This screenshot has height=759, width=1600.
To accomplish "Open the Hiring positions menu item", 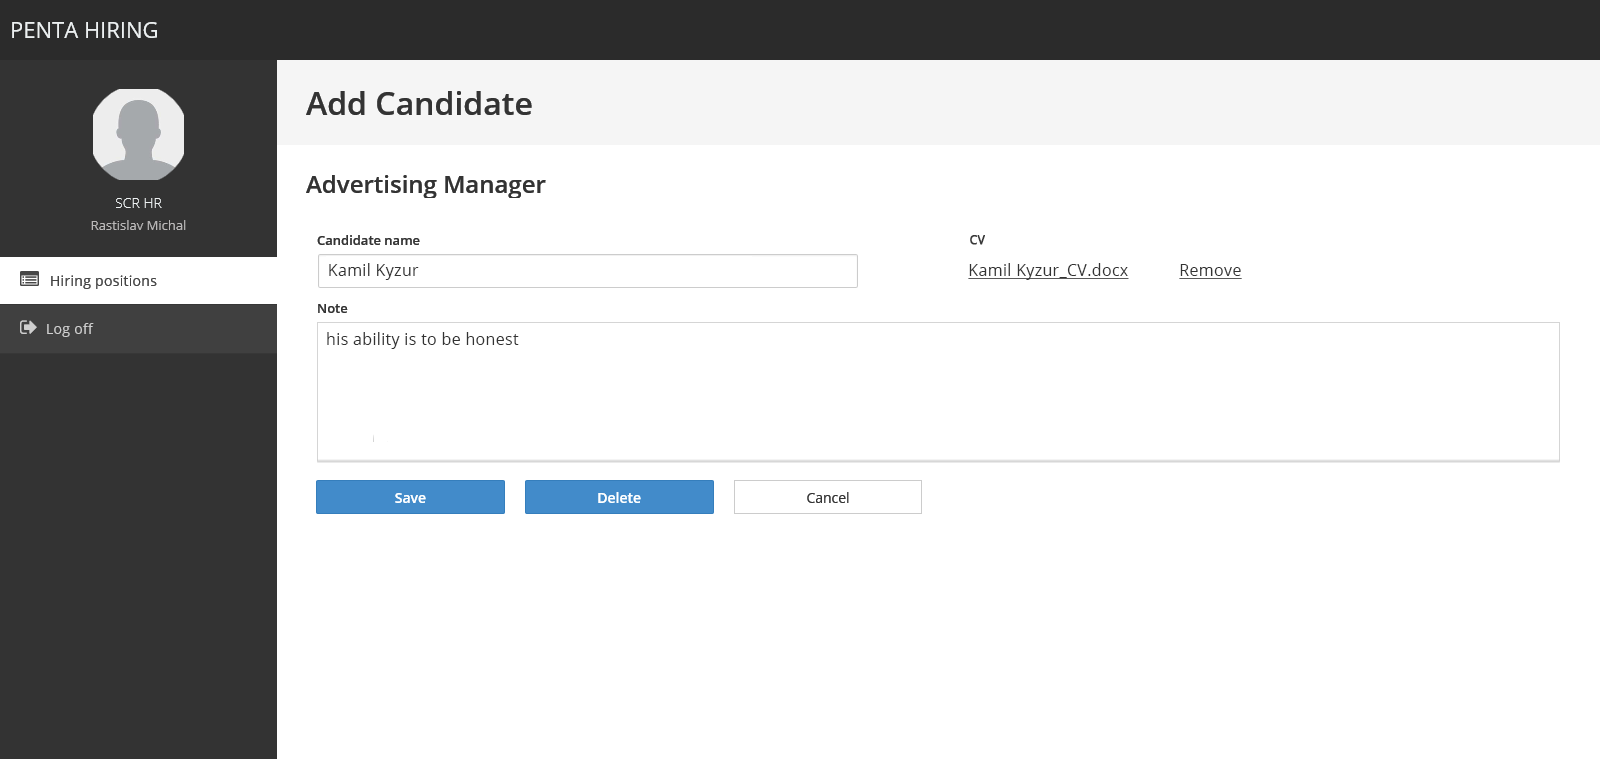I will pos(103,281).
